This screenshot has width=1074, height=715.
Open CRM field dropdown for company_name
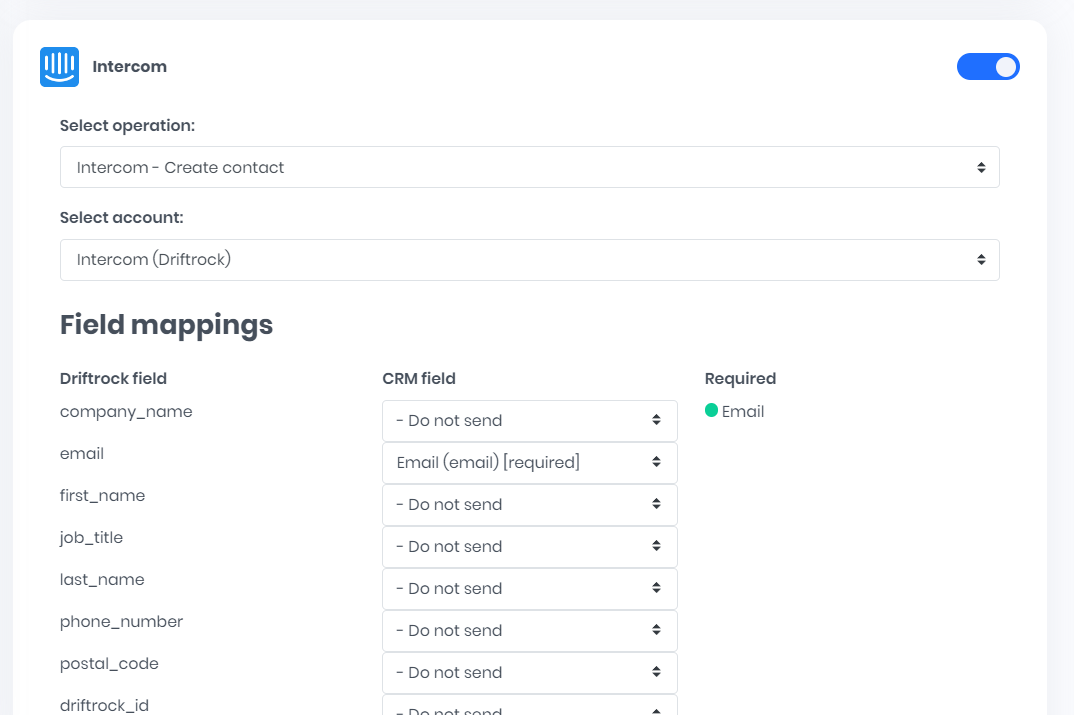point(529,421)
